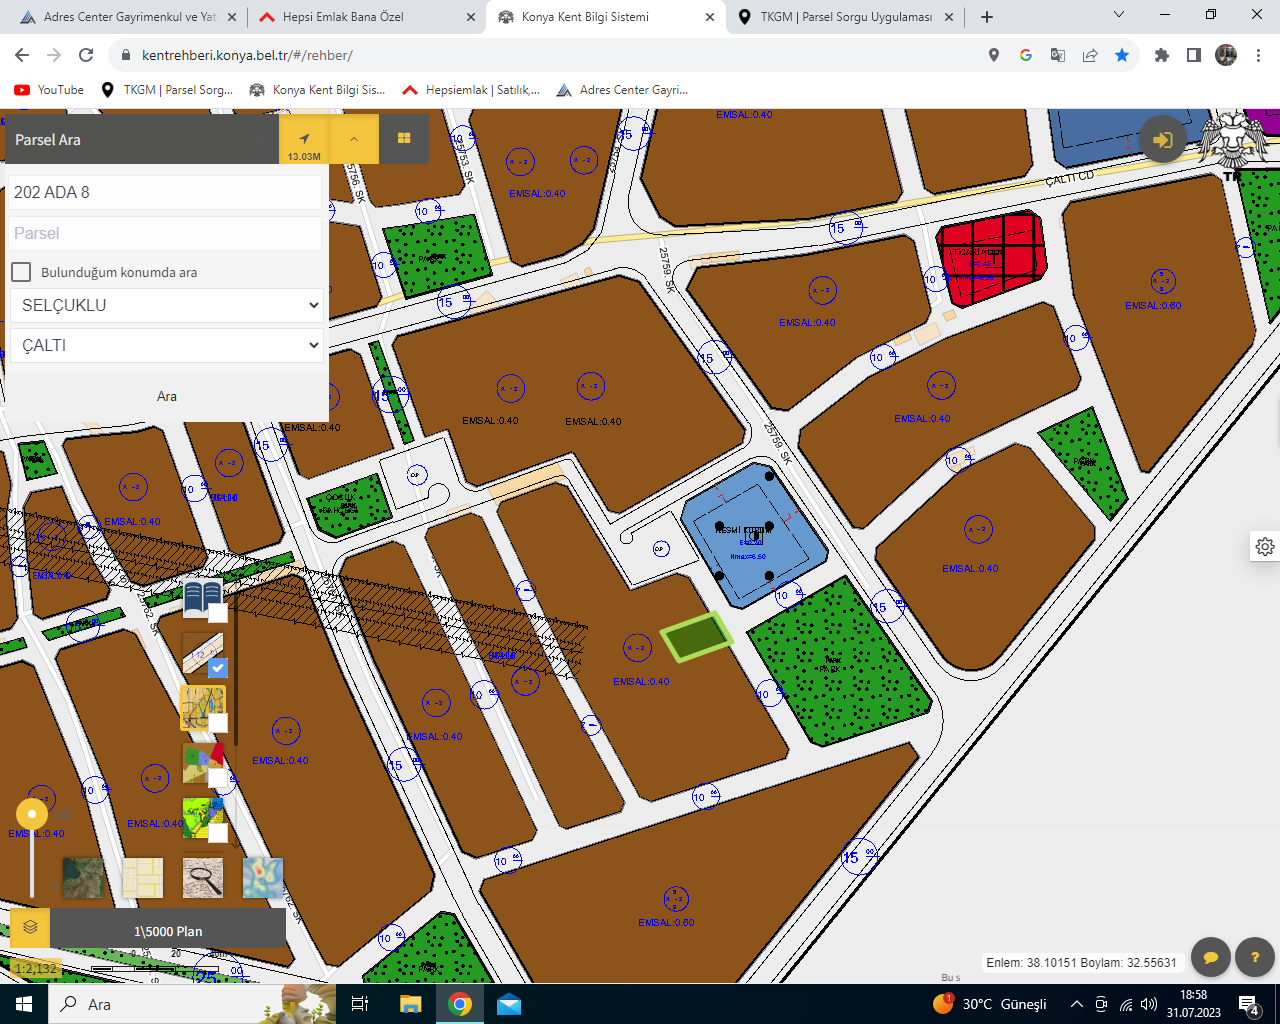Select the satellite imagery basemap thumbnail
The width and height of the screenshot is (1280, 1024).
[83, 878]
